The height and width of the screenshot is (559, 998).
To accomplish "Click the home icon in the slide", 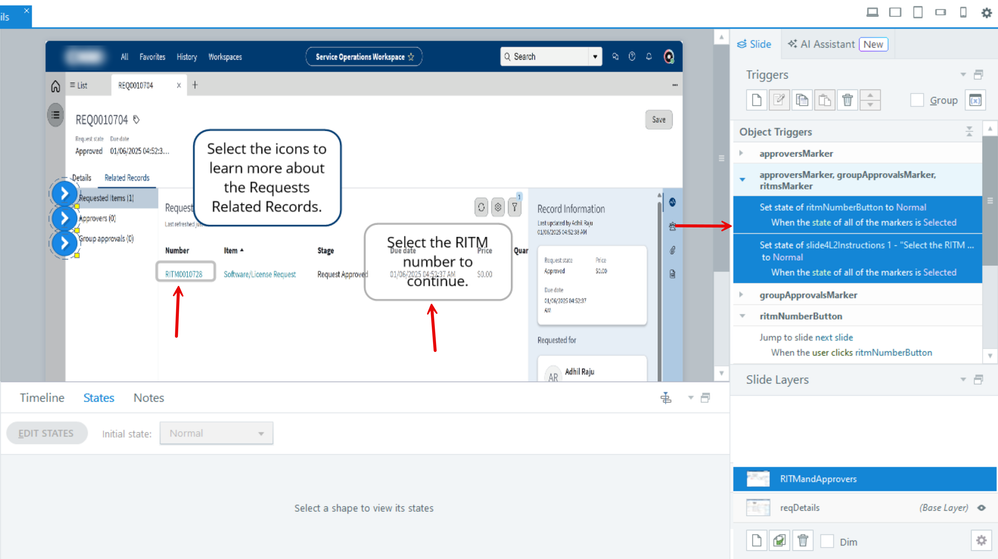I will click(55, 86).
